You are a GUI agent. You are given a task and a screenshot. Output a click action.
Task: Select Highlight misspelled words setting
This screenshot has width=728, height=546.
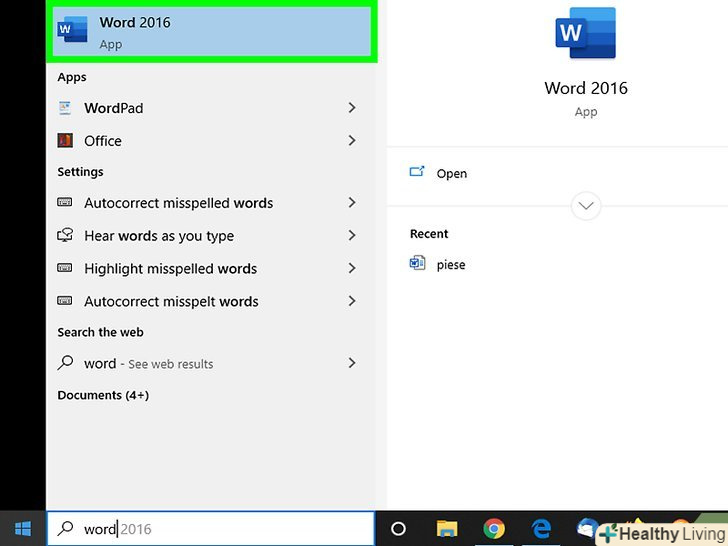pyautogui.click(x=211, y=268)
